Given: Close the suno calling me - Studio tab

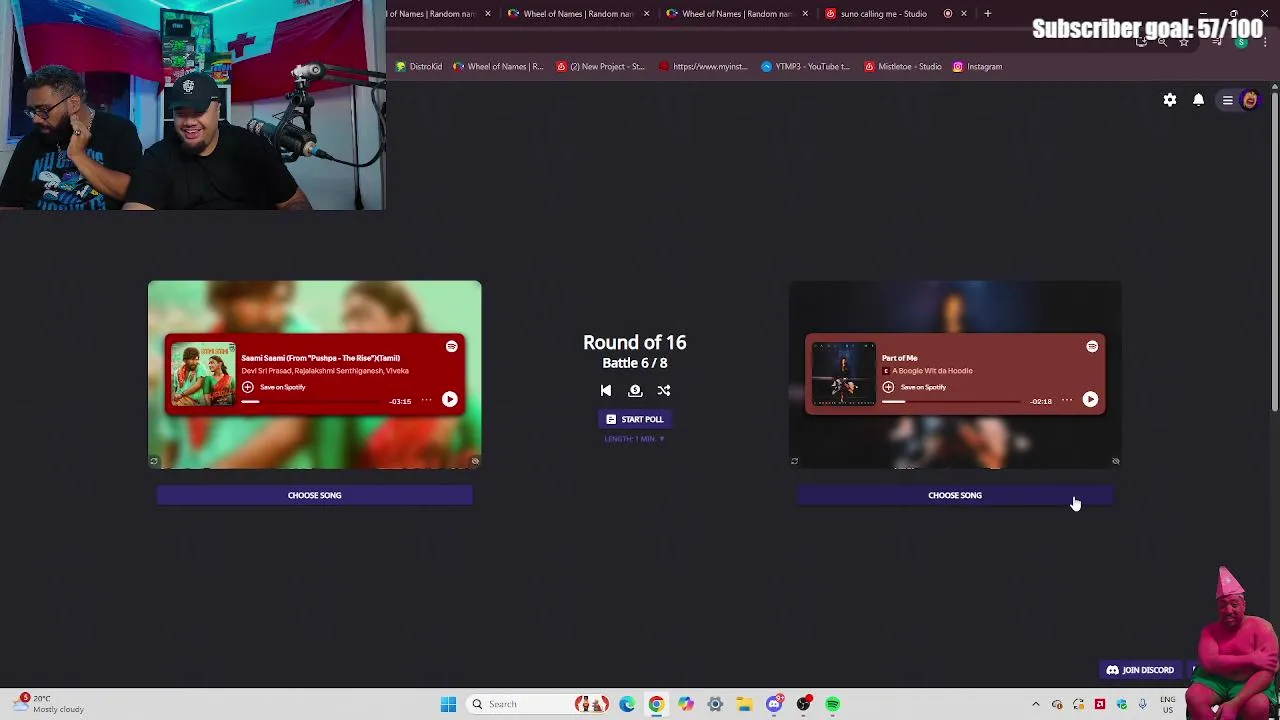Looking at the screenshot, I should point(964,14).
